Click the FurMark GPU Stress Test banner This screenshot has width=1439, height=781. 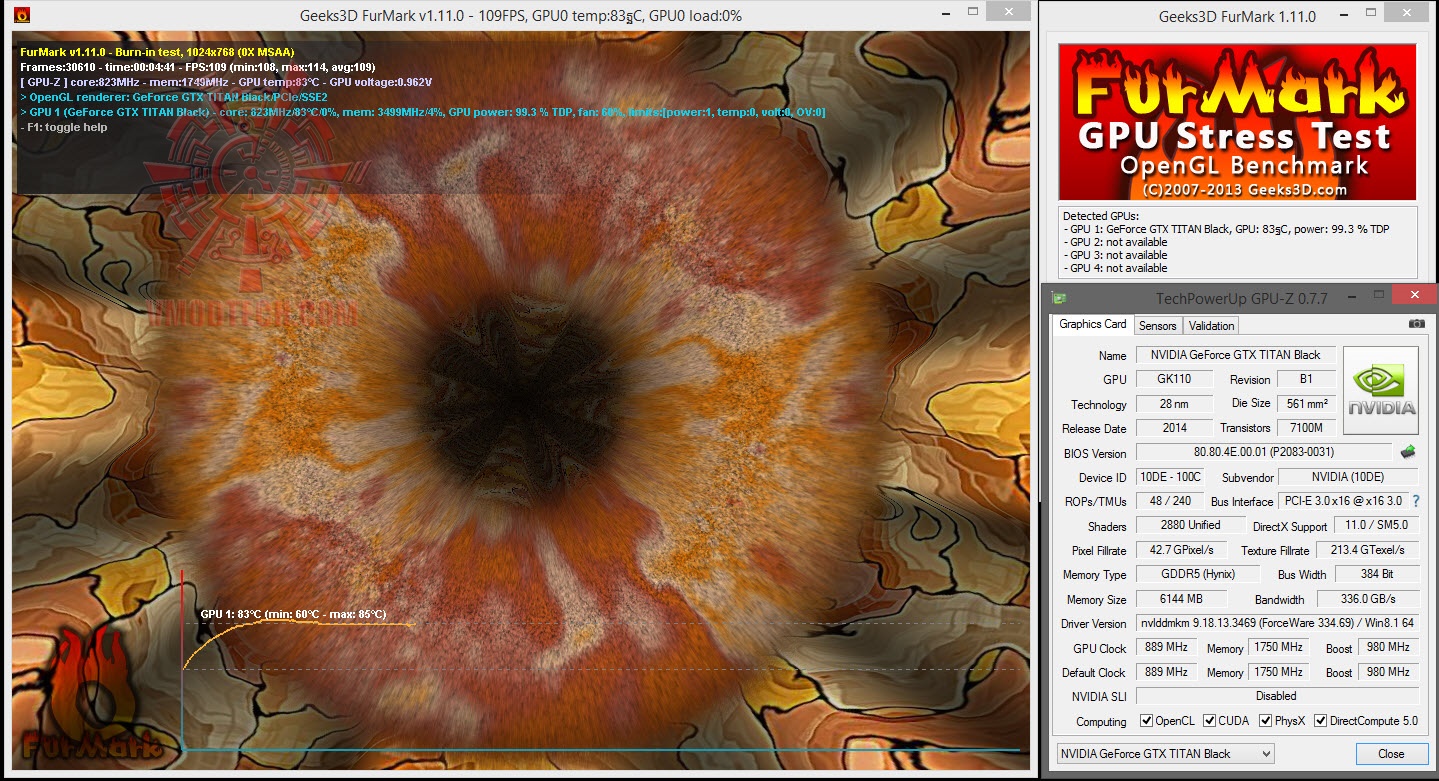(1237, 122)
